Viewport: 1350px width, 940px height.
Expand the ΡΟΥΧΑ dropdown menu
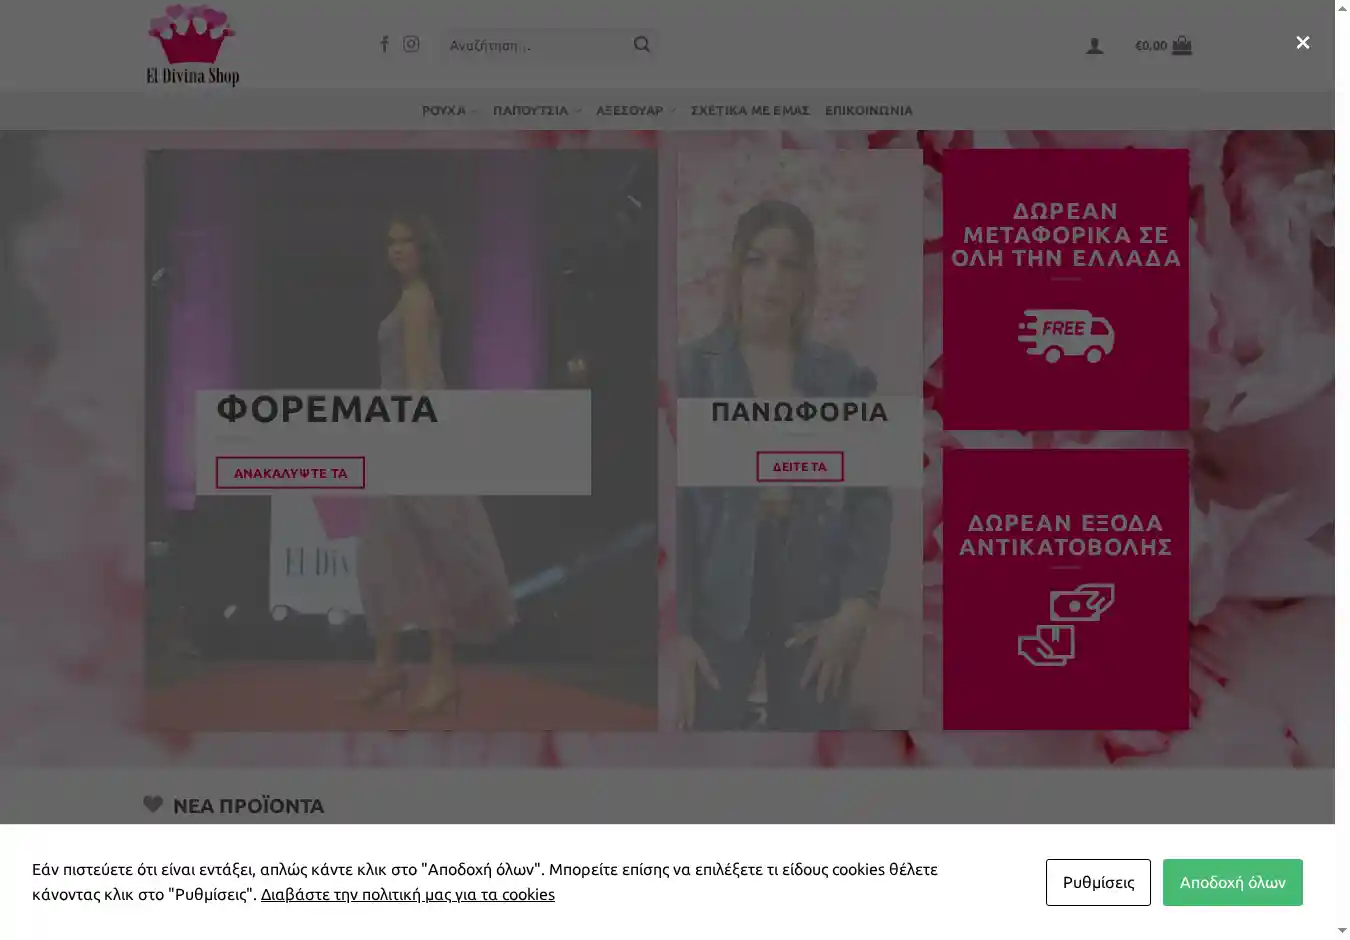(x=449, y=111)
